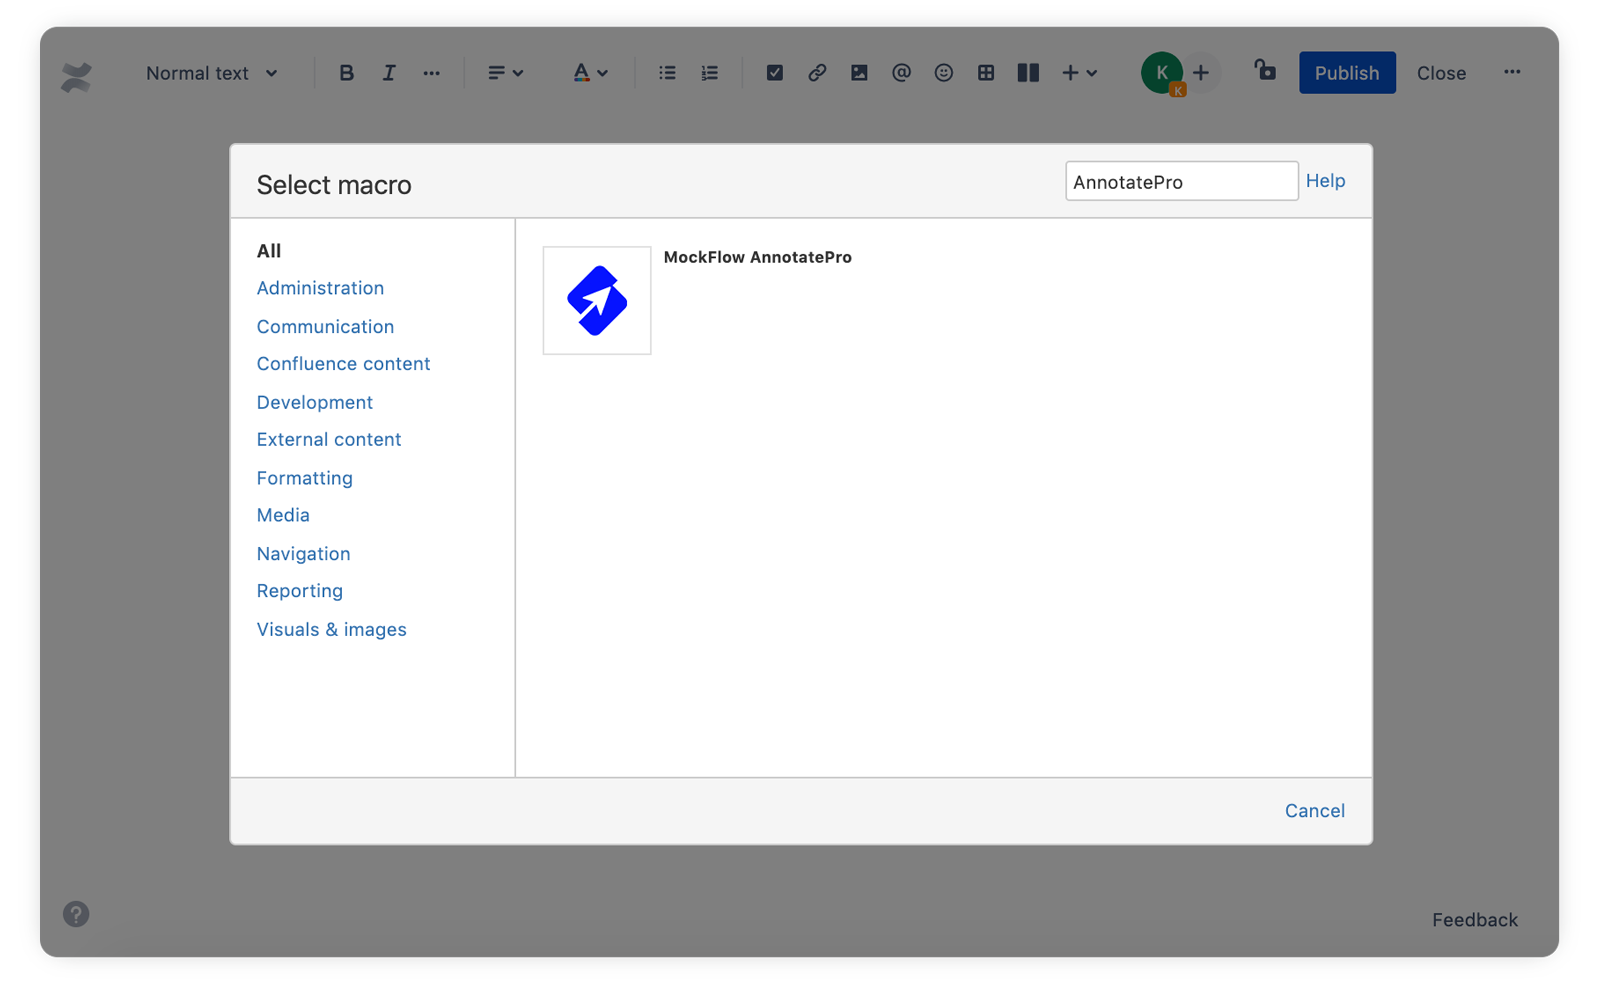
Task: Insert an action item checkbox
Action: point(775,73)
